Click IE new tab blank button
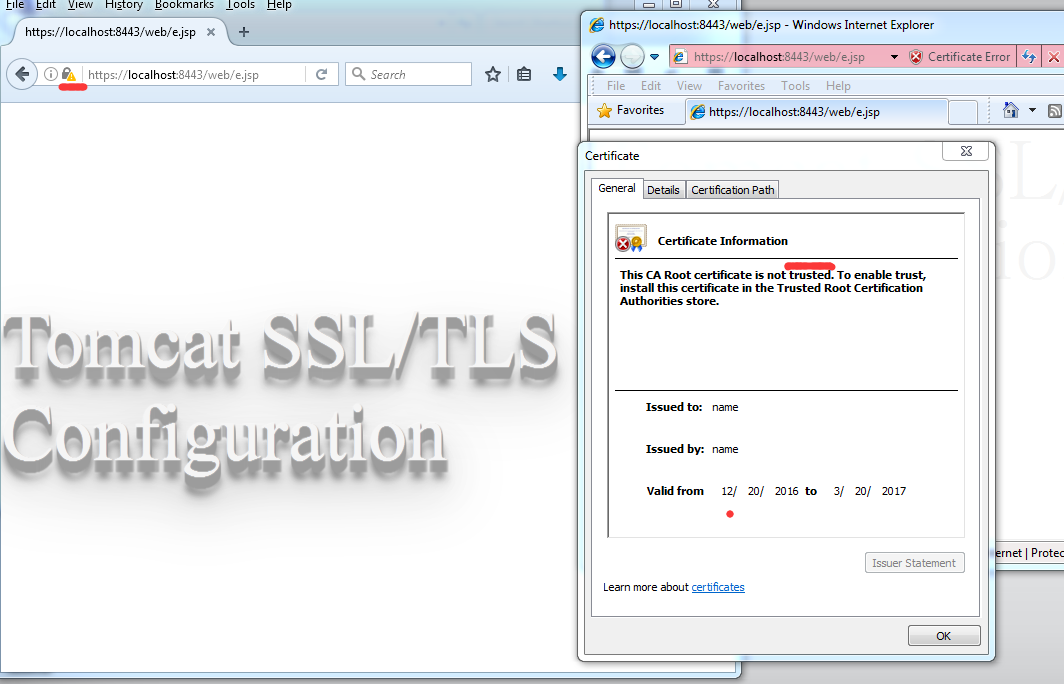Image resolution: width=1064 pixels, height=684 pixels. click(x=963, y=112)
